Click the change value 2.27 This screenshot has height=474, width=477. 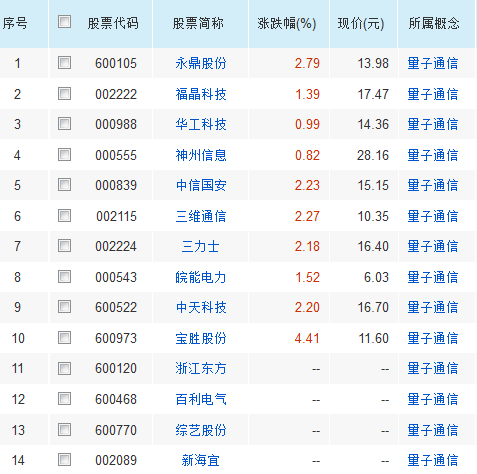(x=307, y=216)
